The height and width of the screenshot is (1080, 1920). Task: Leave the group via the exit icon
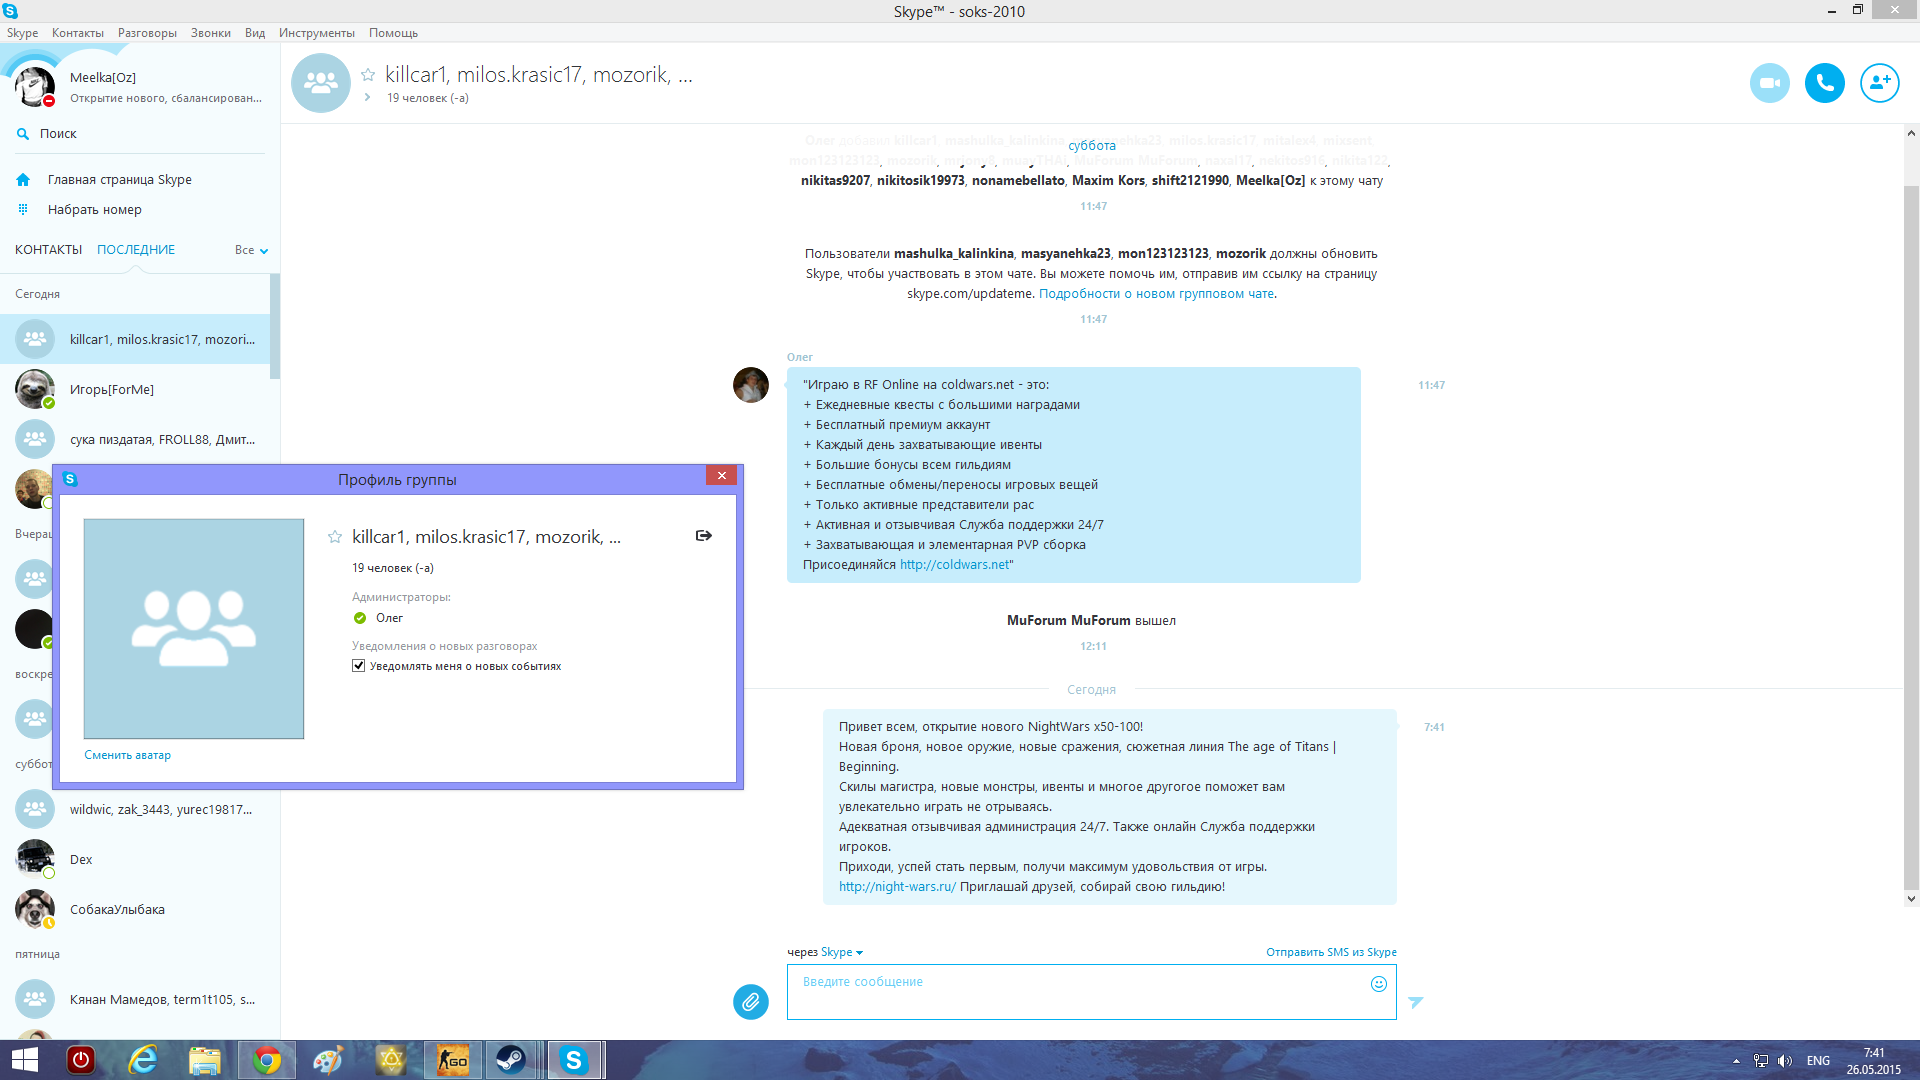(x=704, y=536)
